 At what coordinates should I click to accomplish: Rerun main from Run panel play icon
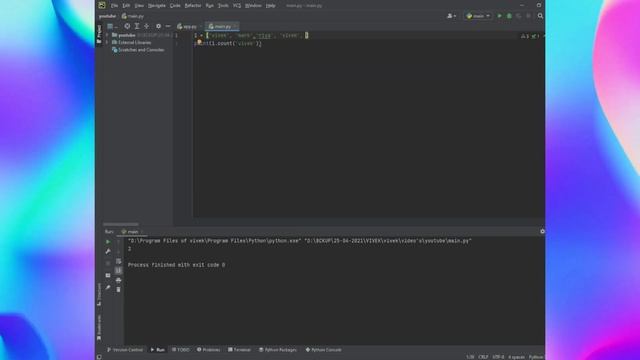108,242
